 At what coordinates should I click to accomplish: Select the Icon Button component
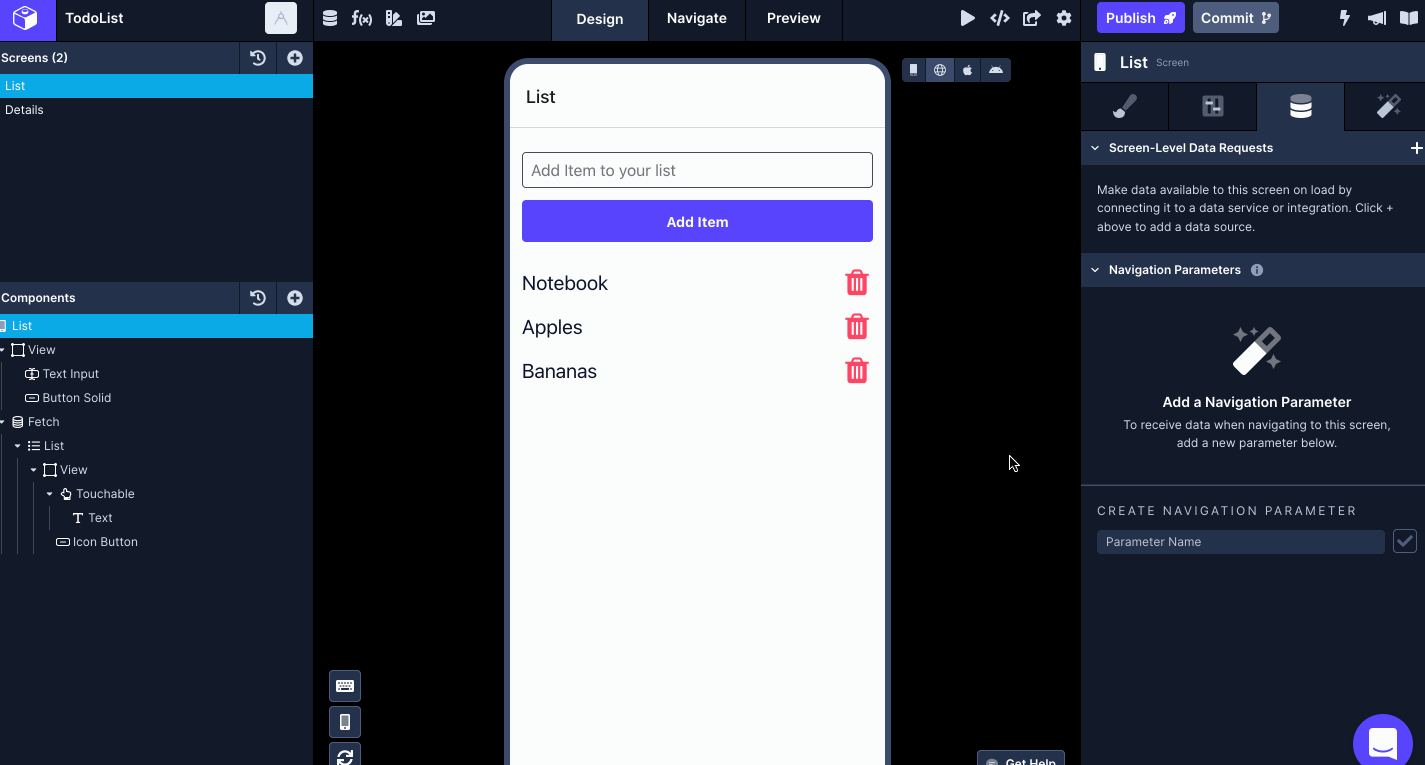click(105, 542)
